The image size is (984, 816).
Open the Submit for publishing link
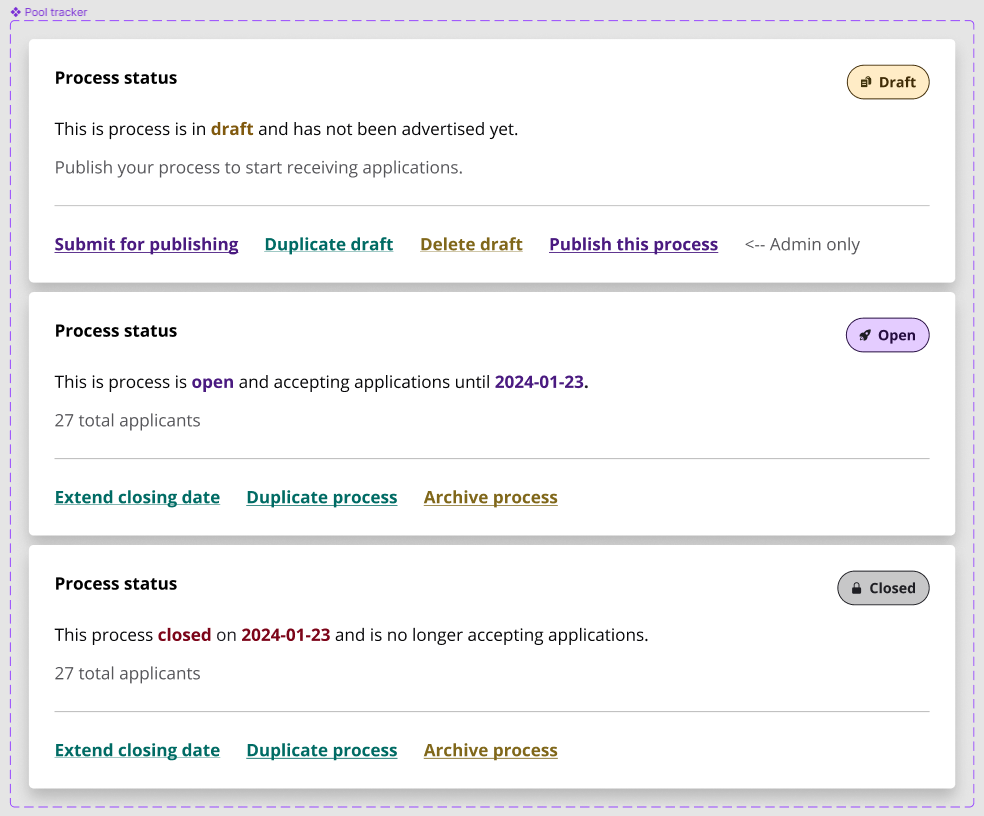pos(146,244)
